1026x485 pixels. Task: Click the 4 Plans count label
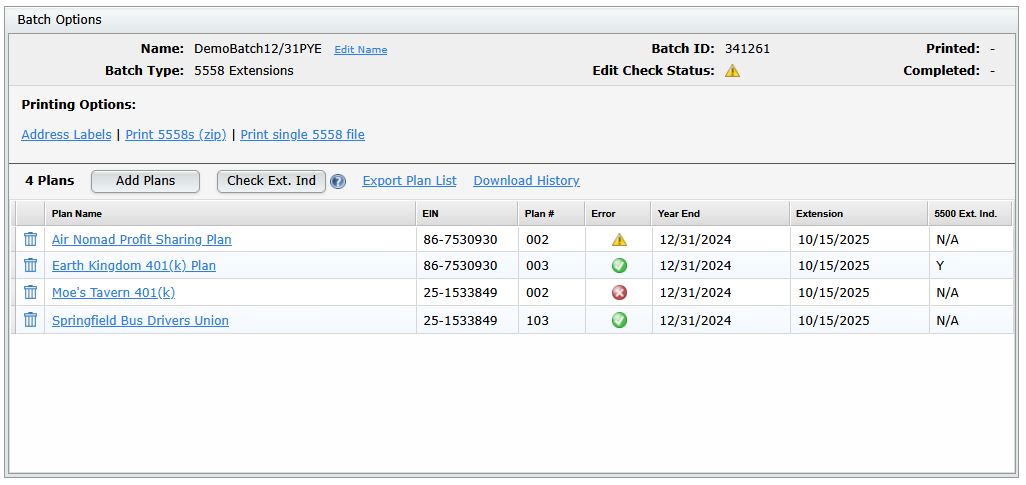[50, 181]
